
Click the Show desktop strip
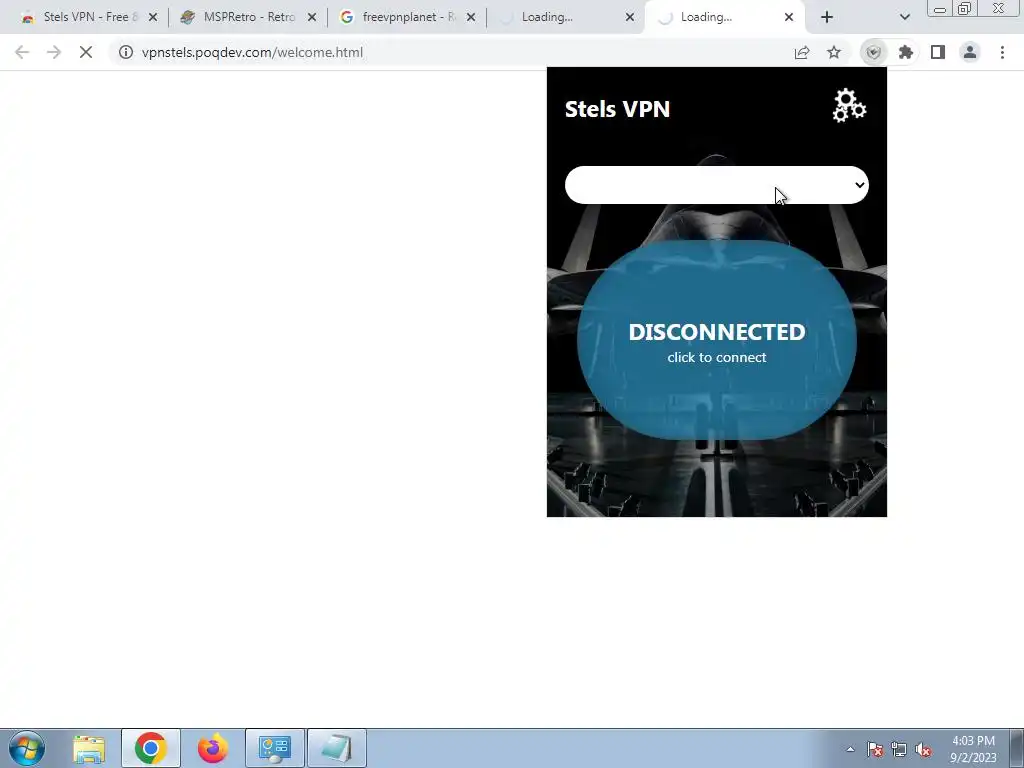[1017, 749]
